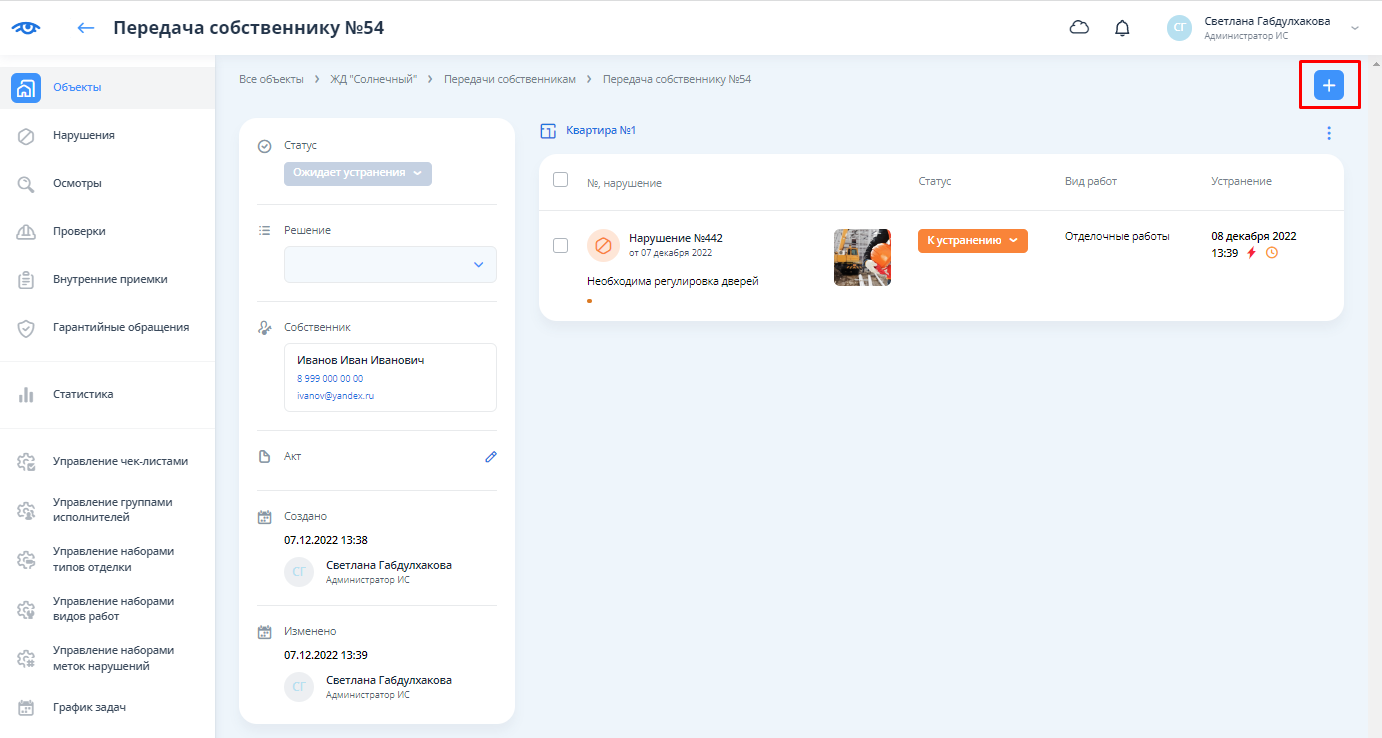Open the Решение dropdown field
Image resolution: width=1382 pixels, height=738 pixels.
(x=390, y=265)
